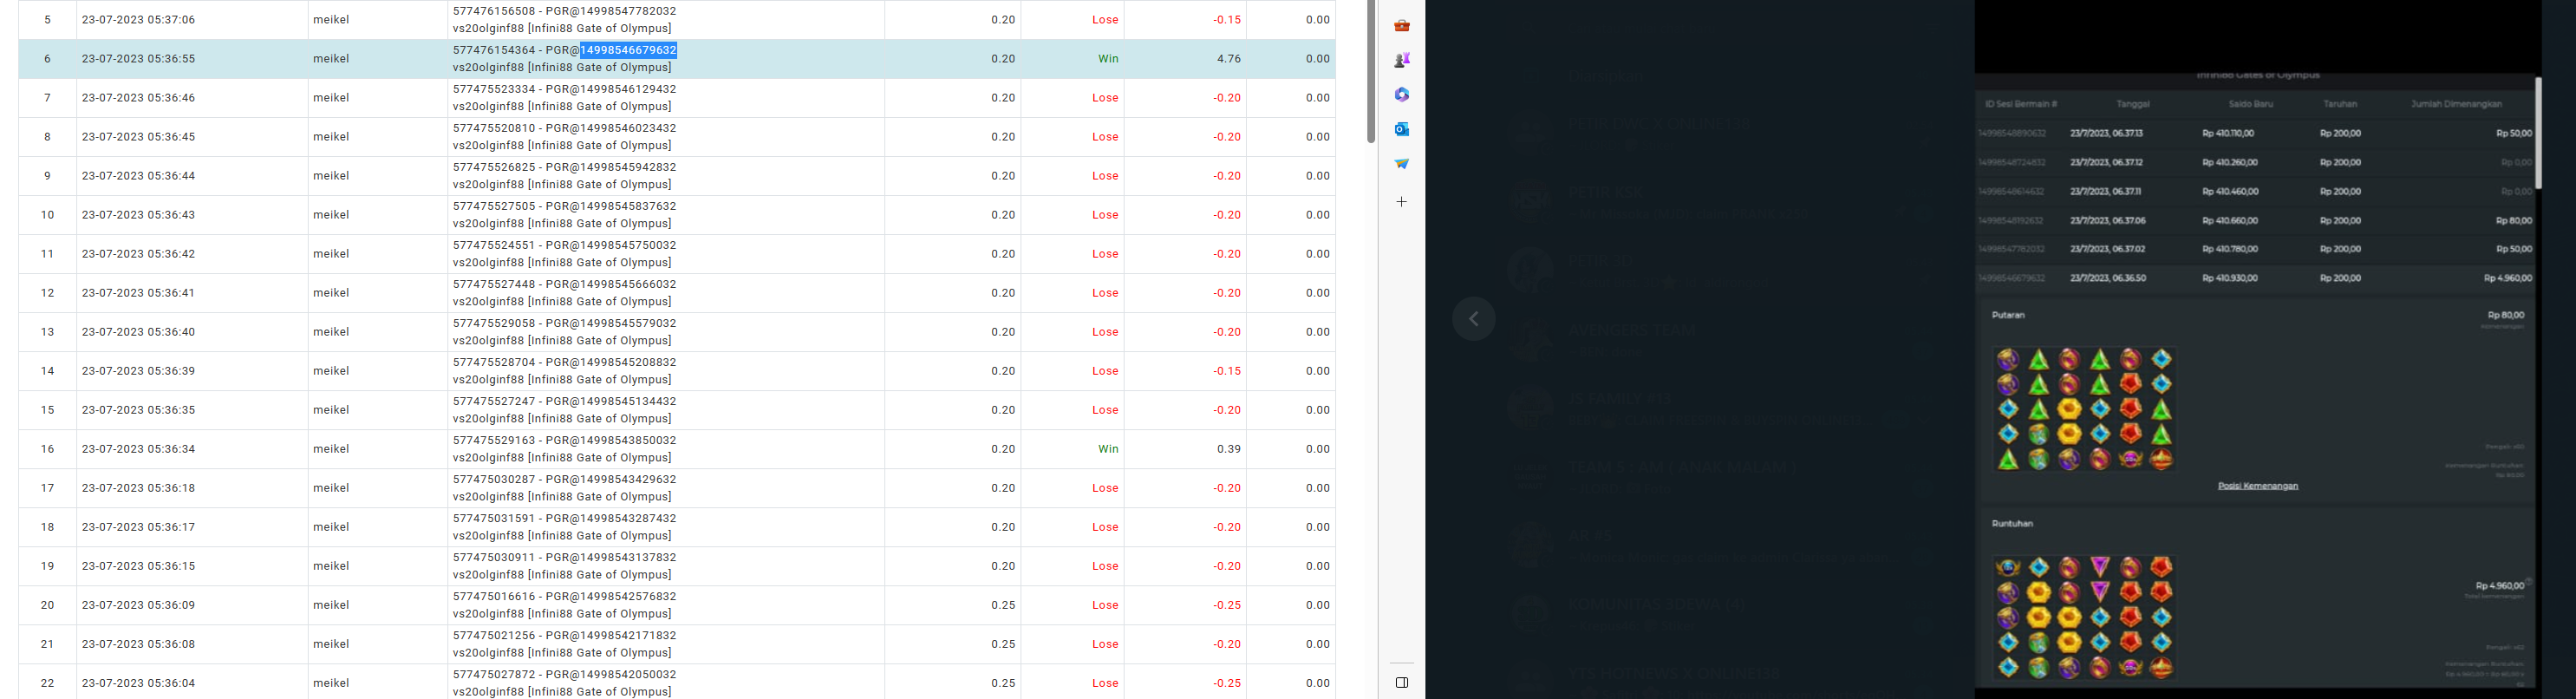Click date 23-07-2023 05:36:44
Viewport: 2576px width, 699px height.
[139, 176]
